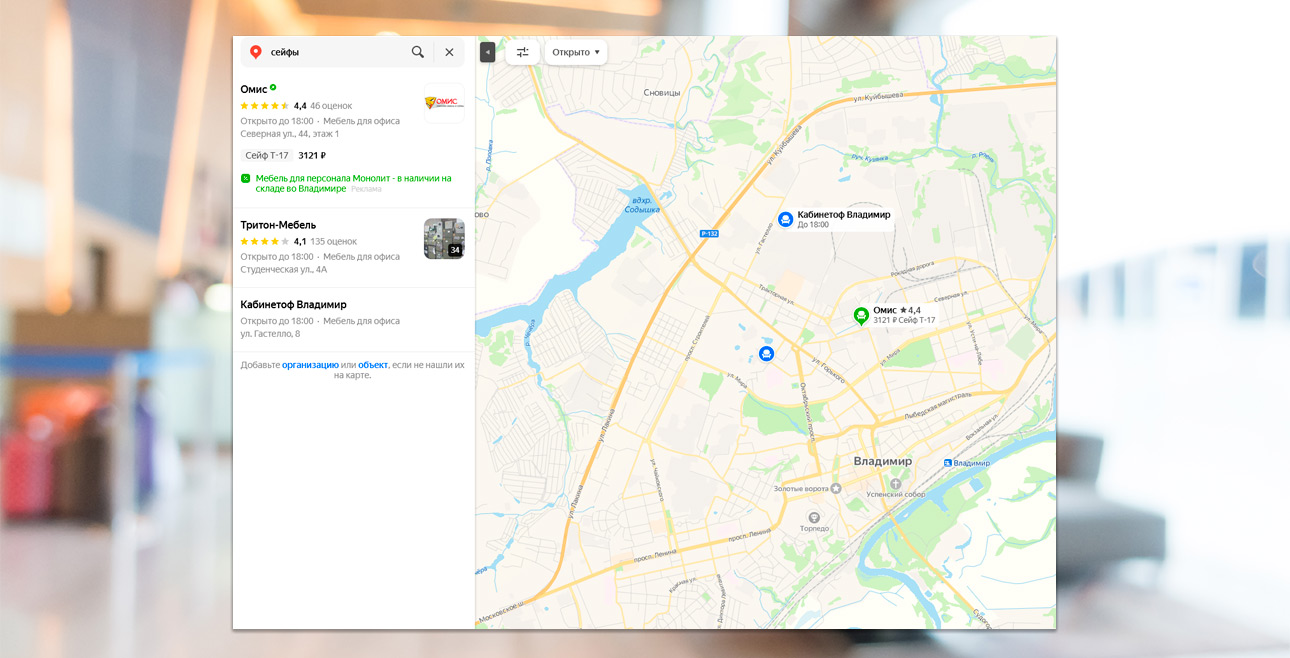Click the search magnifier icon

(x=418, y=52)
